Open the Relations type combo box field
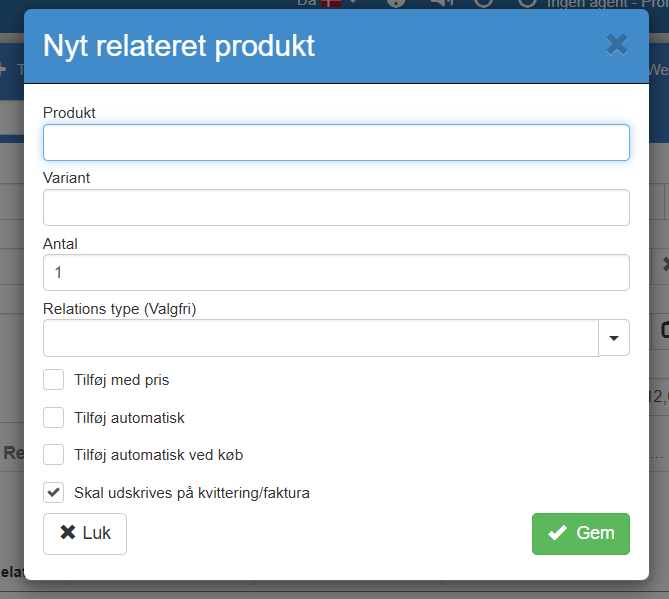The width and height of the screenshot is (669, 599). click(x=320, y=338)
